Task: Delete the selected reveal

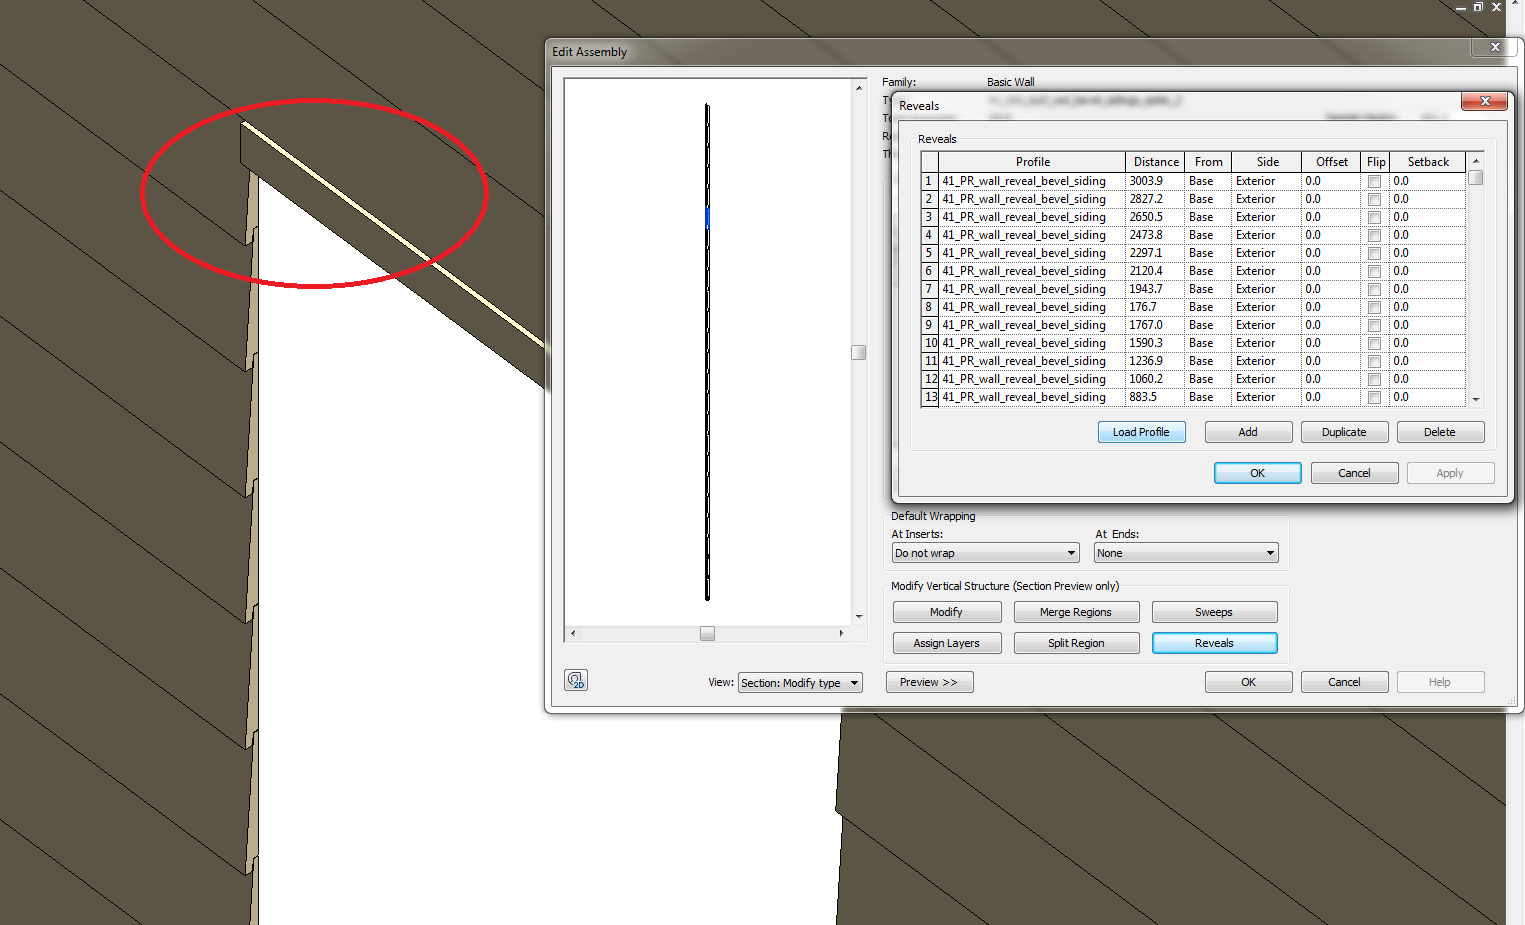Action: click(1440, 432)
